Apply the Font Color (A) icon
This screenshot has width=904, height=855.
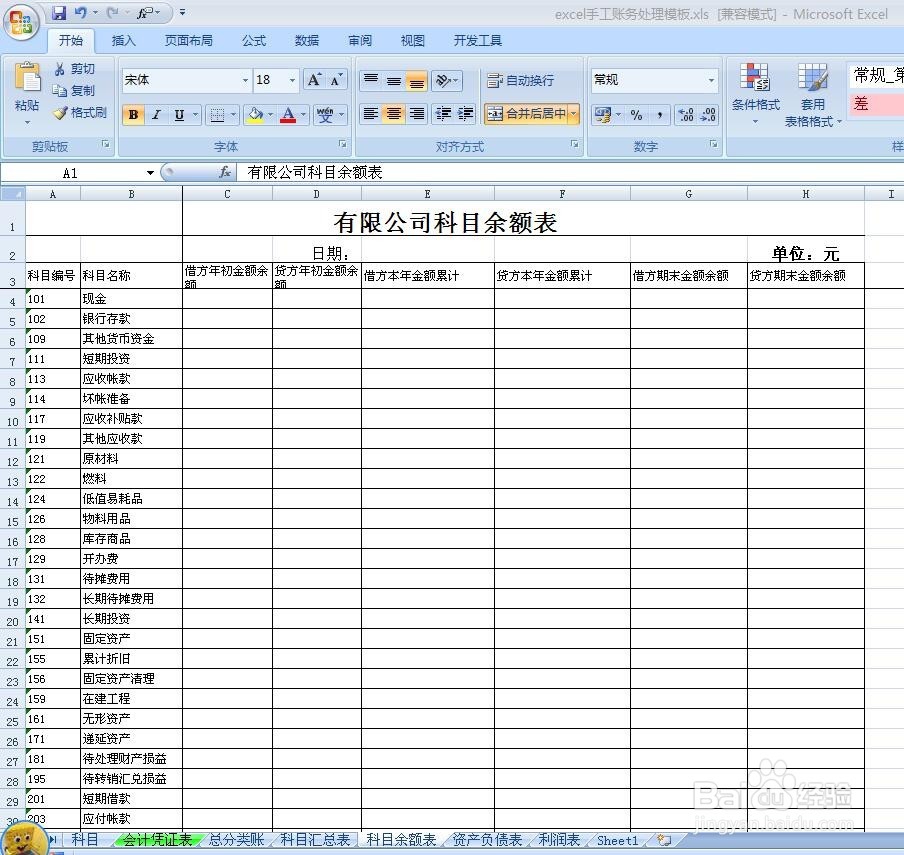tap(288, 114)
